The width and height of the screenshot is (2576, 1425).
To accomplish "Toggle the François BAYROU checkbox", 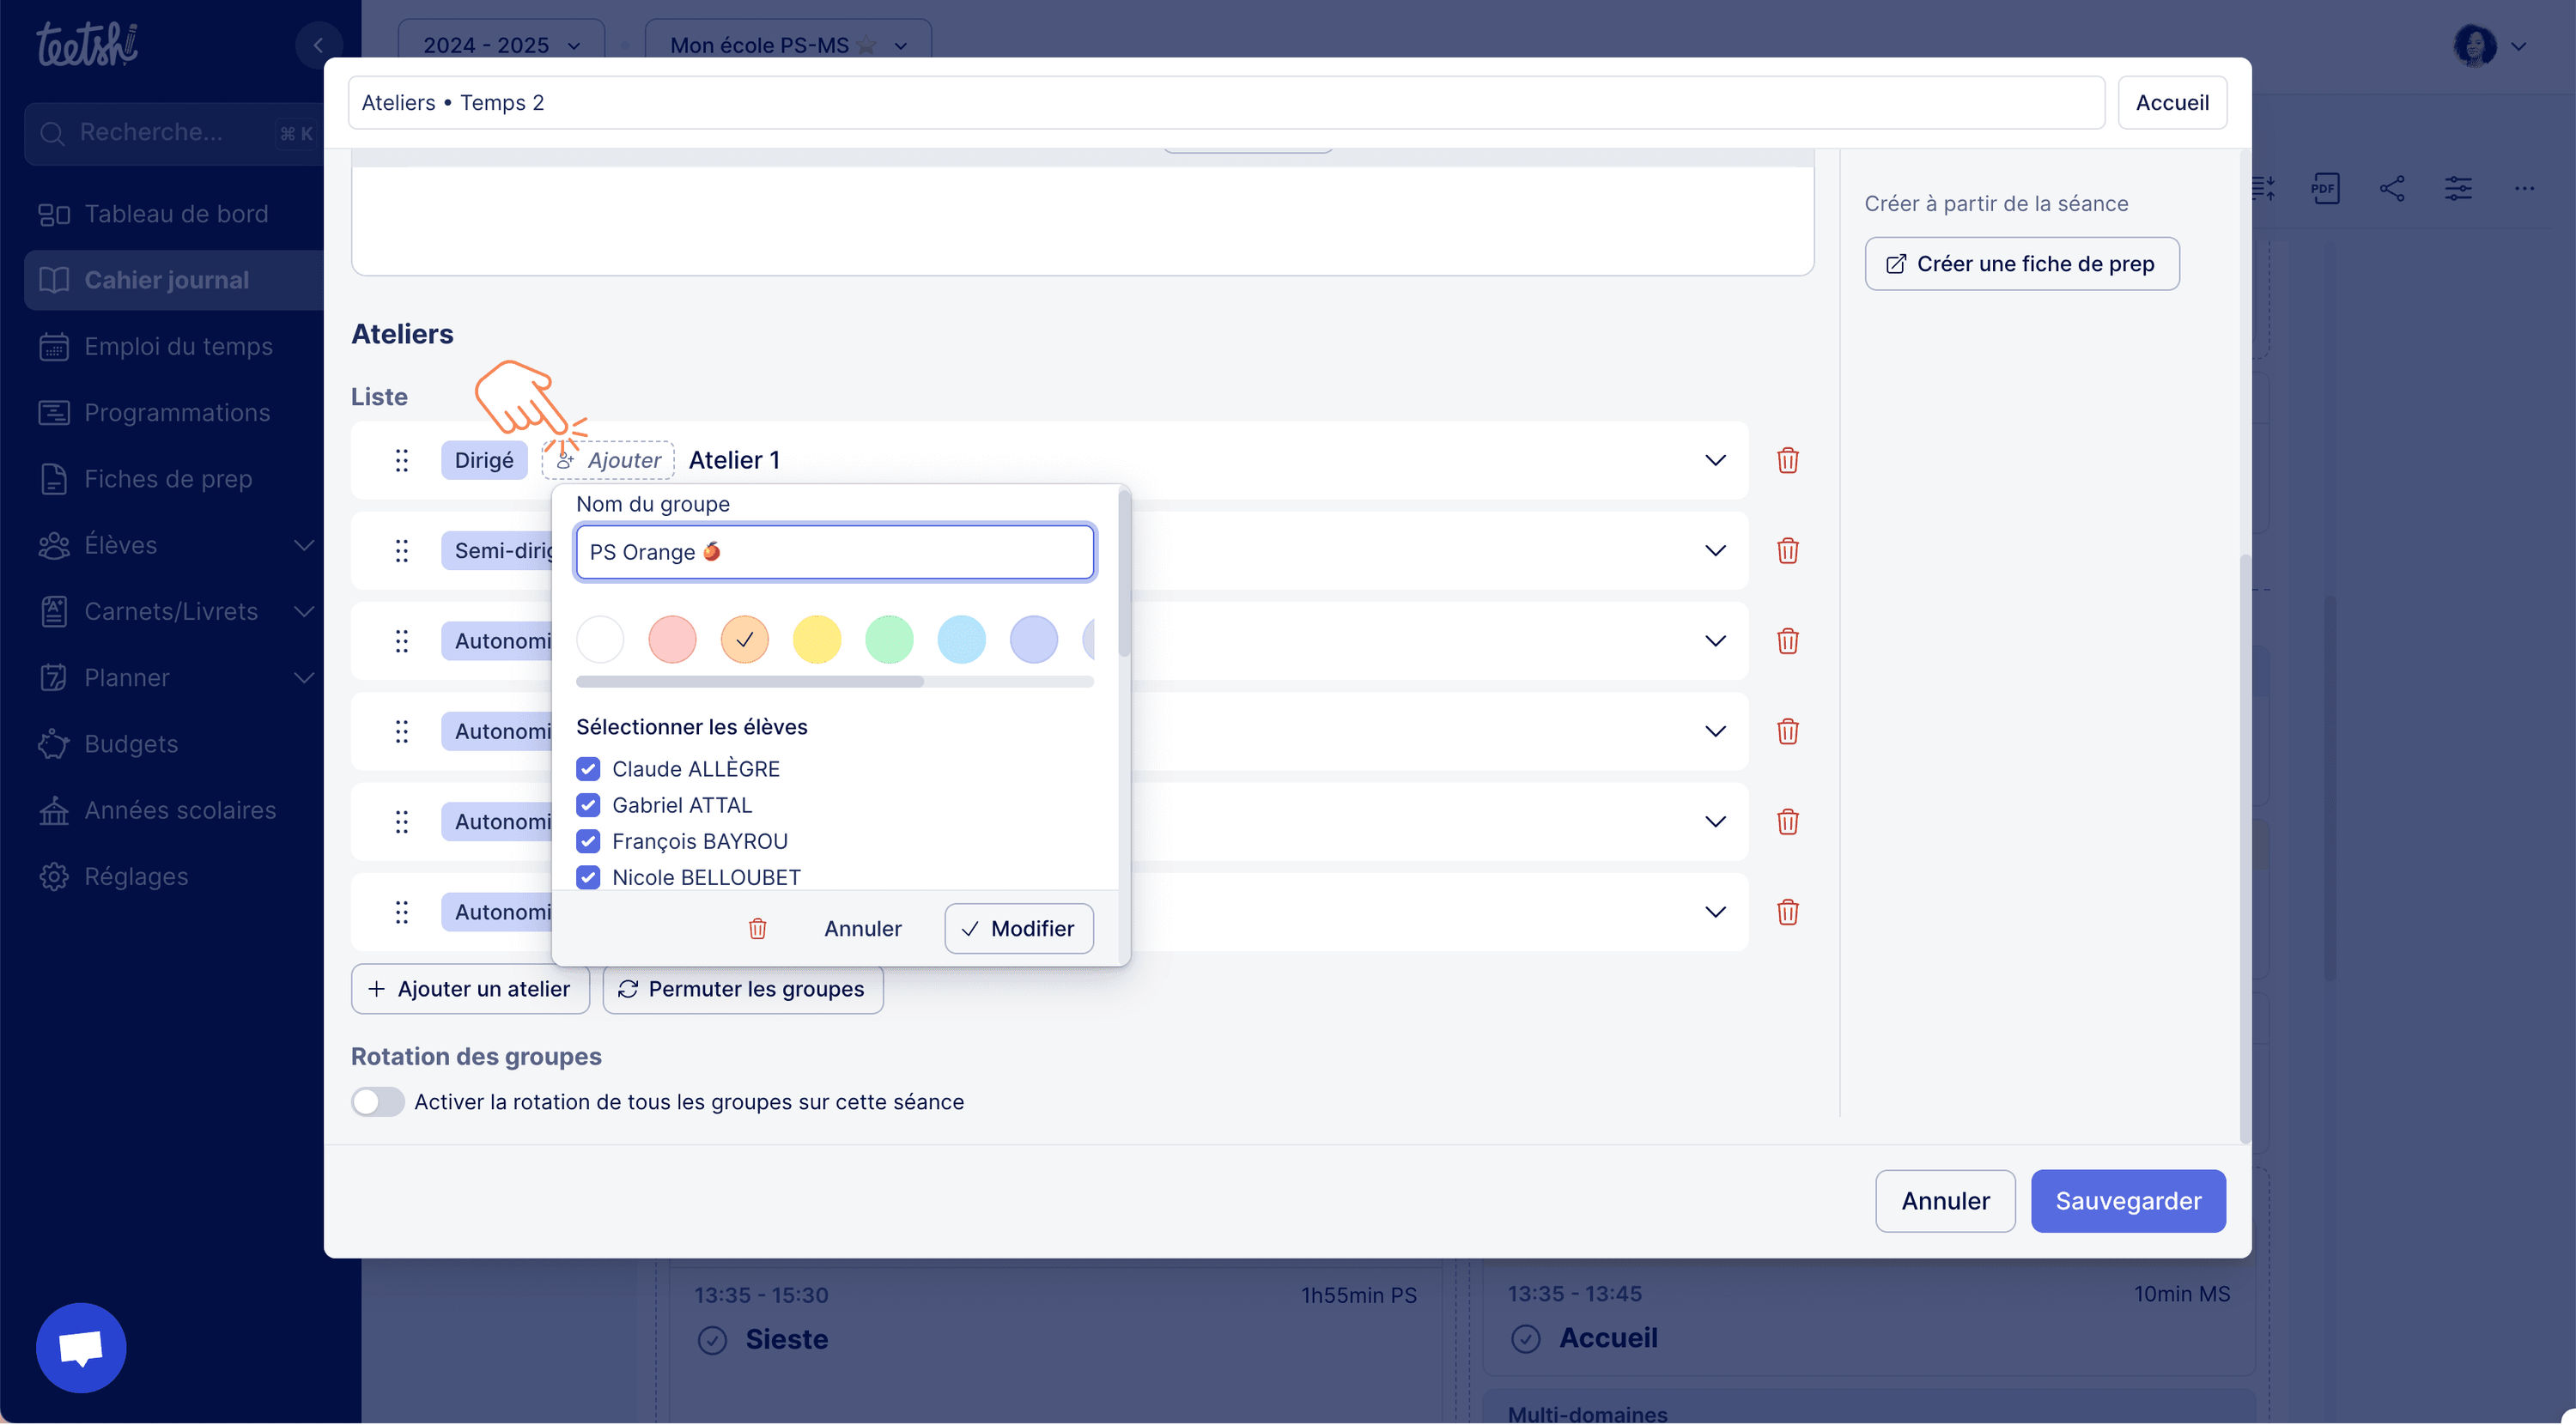I will [x=588, y=840].
